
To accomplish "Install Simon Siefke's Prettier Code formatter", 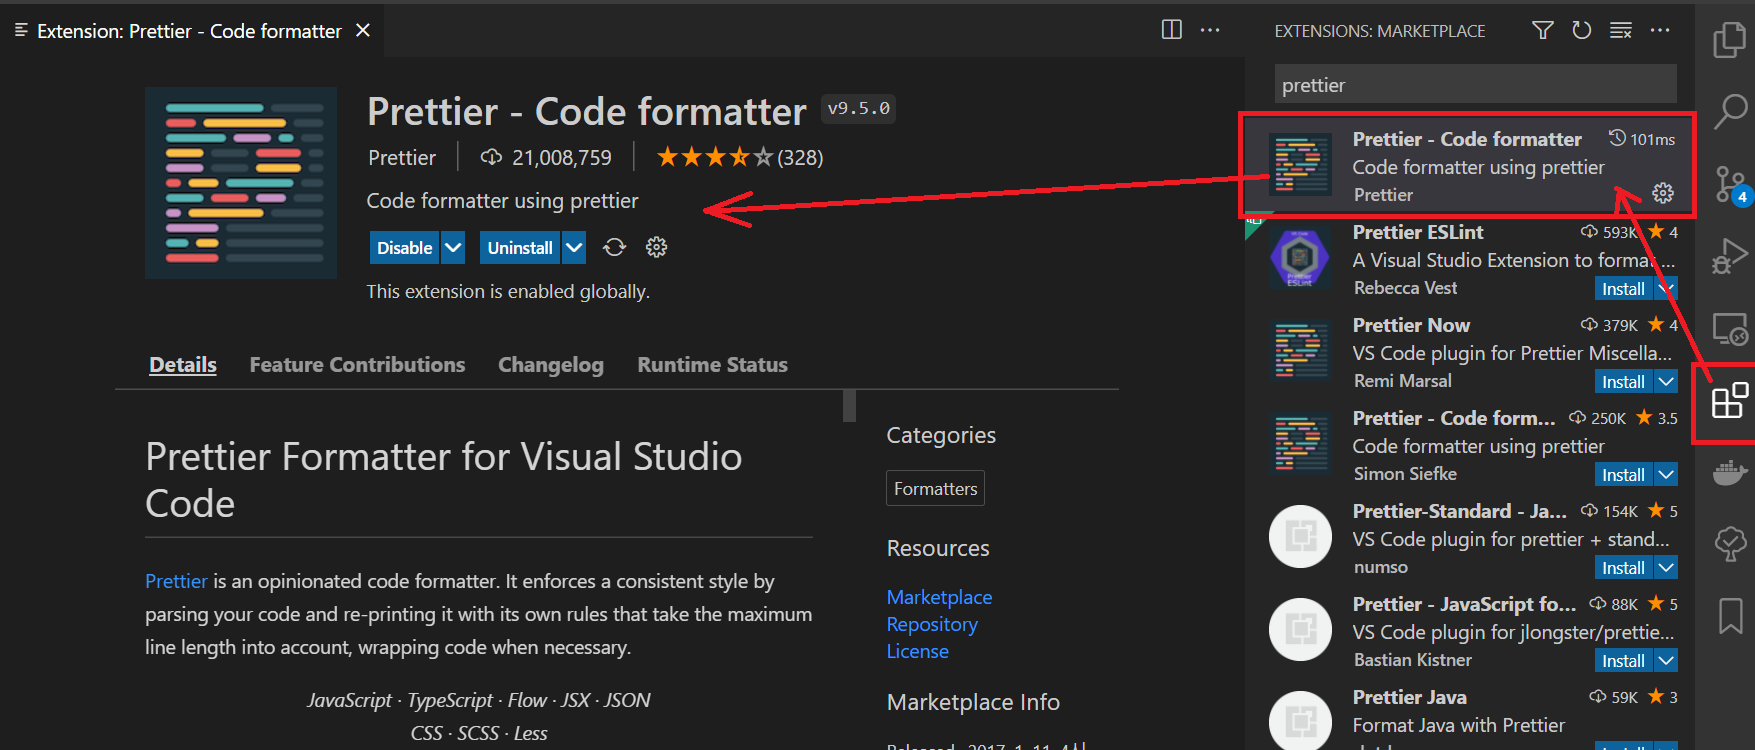I will [1624, 475].
